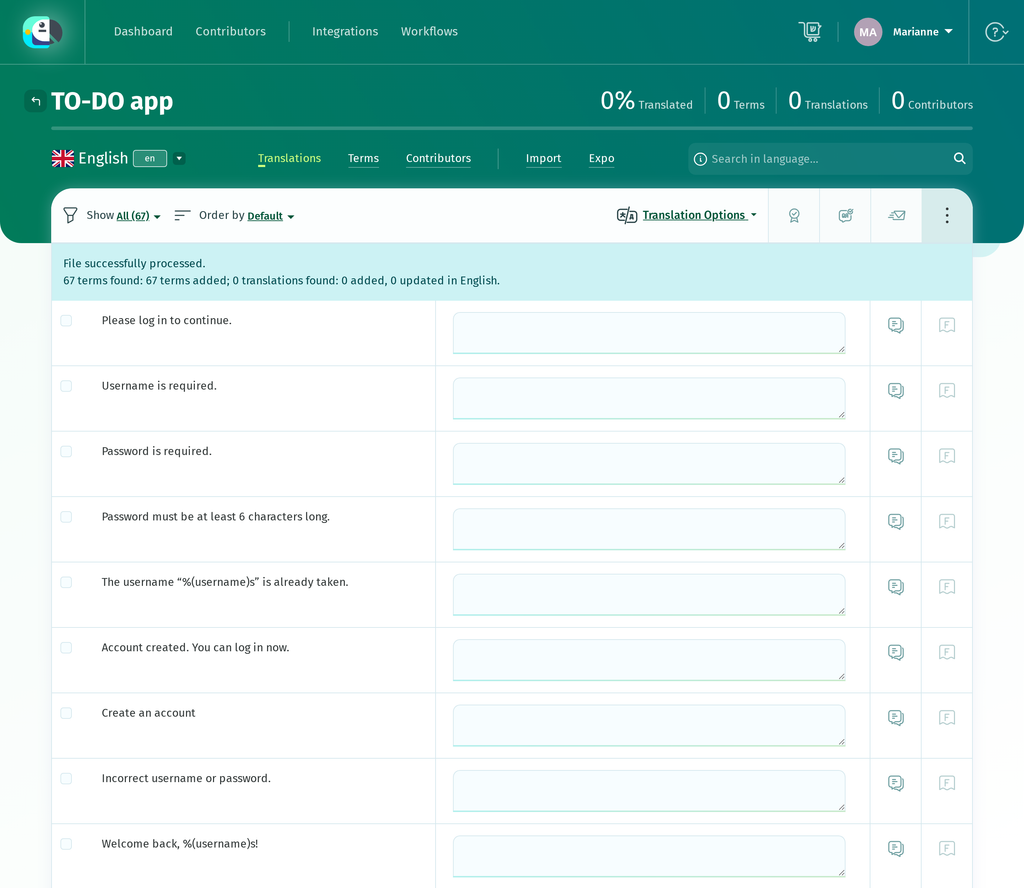Screen dimensions: 1024x888
Task: Open the Integrations menu item
Action: pos(345,31)
